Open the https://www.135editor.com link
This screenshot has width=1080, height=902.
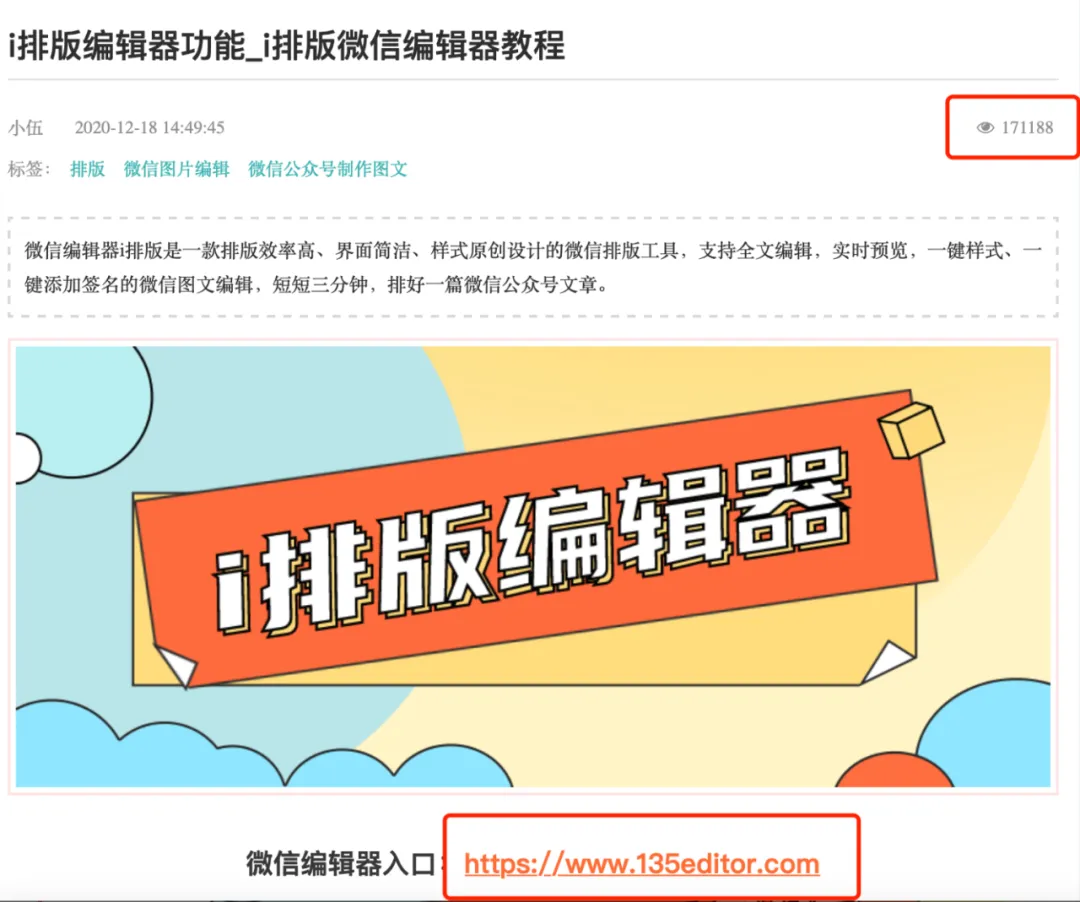point(641,864)
